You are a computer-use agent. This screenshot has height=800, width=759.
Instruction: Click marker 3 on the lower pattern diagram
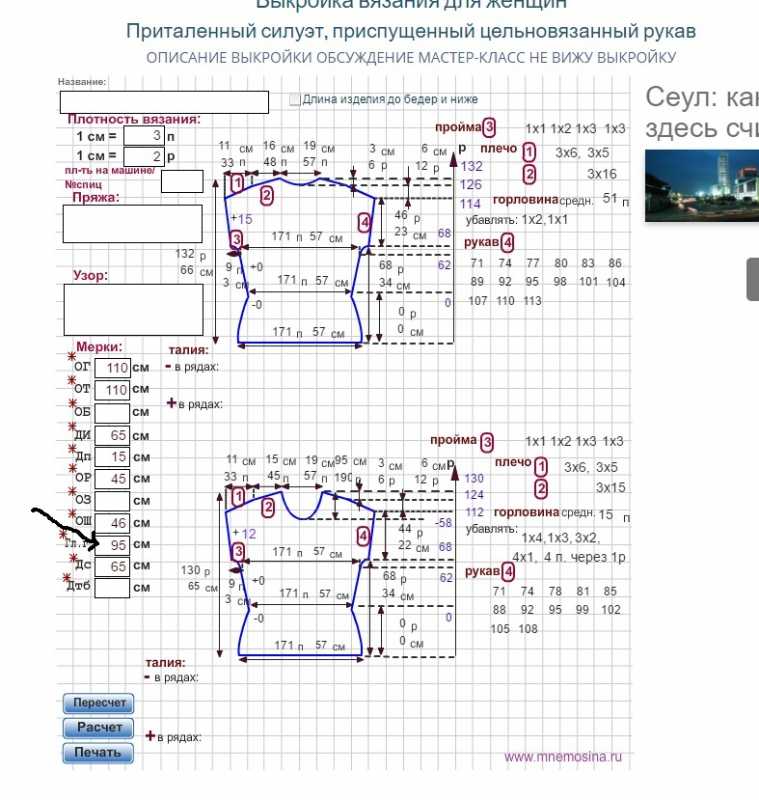pyautogui.click(x=238, y=551)
